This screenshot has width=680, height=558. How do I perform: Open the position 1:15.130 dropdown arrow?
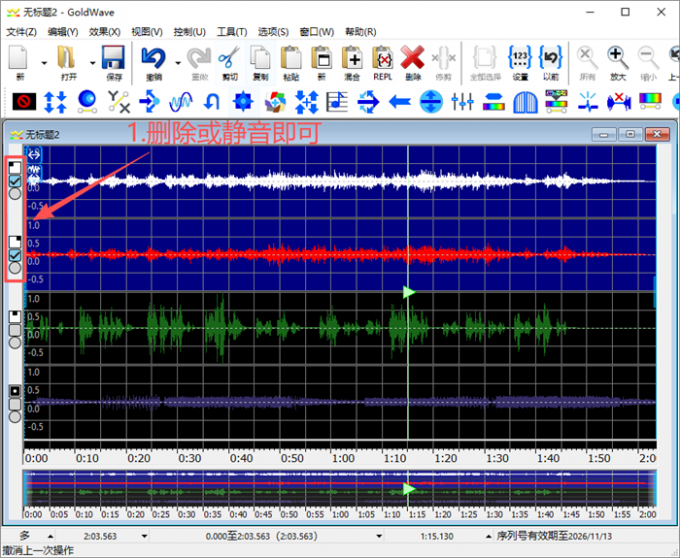point(489,536)
